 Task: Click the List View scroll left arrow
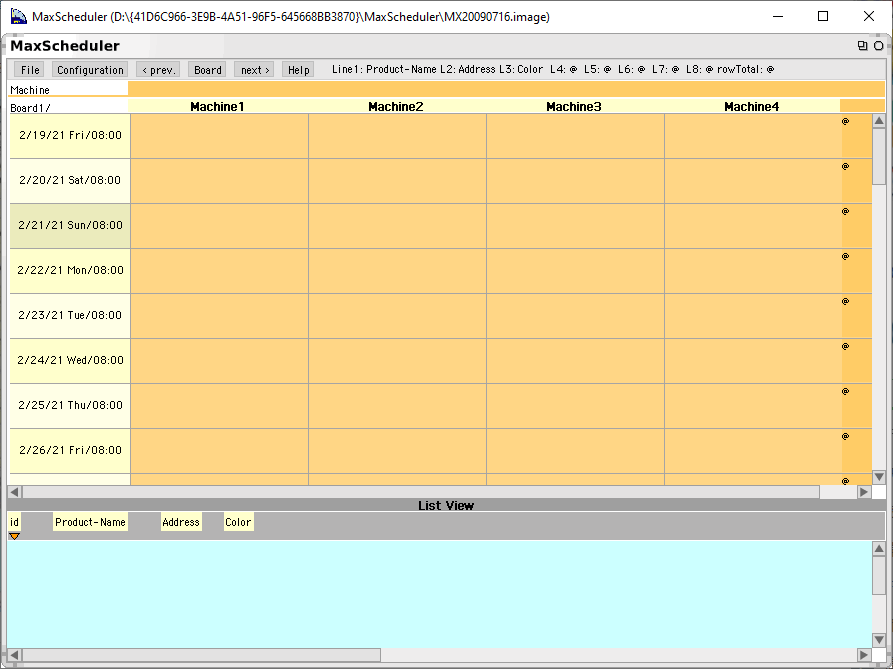coord(14,655)
